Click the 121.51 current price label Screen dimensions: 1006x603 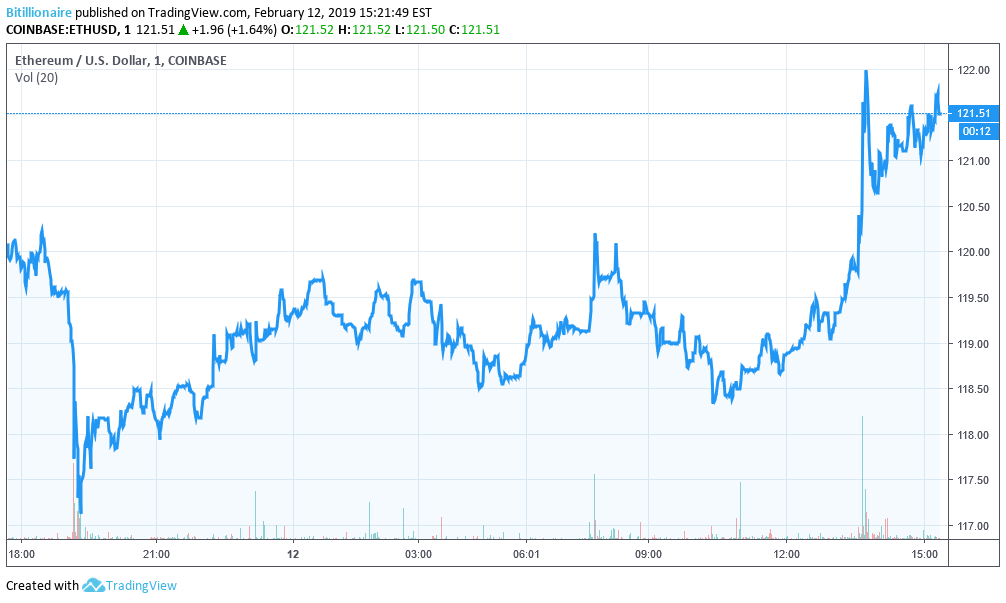pos(973,113)
